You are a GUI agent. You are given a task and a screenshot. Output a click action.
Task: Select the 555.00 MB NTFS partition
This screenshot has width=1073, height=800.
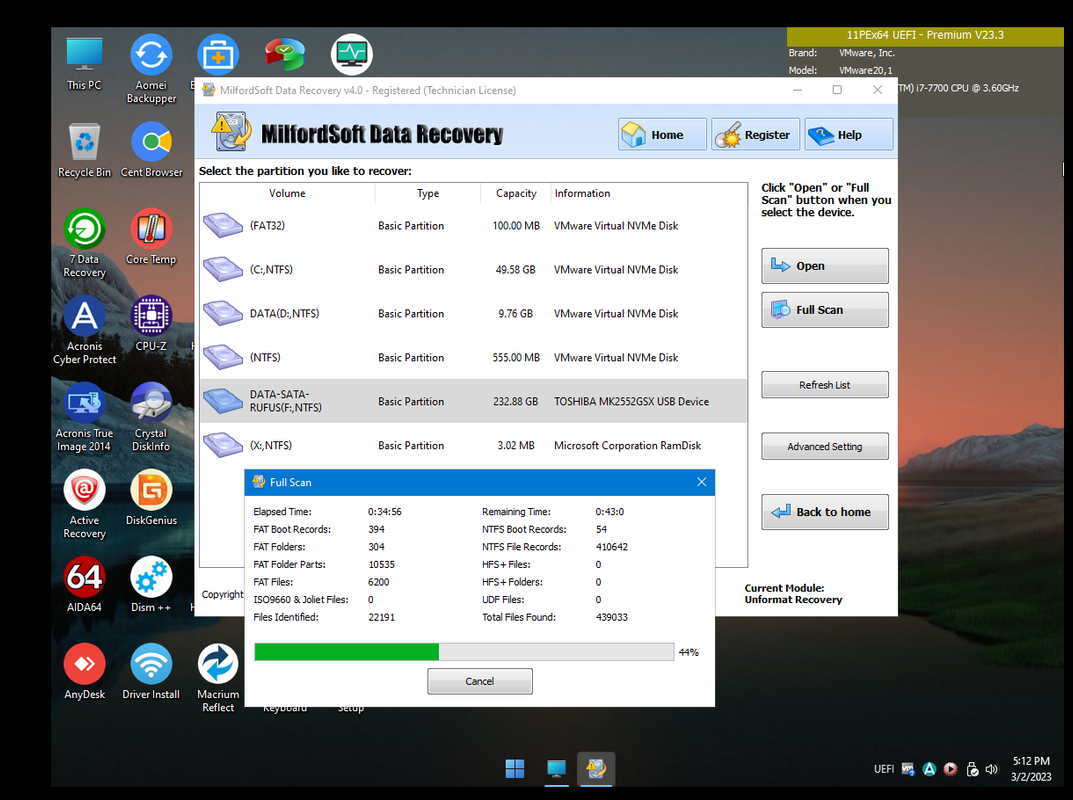474,357
